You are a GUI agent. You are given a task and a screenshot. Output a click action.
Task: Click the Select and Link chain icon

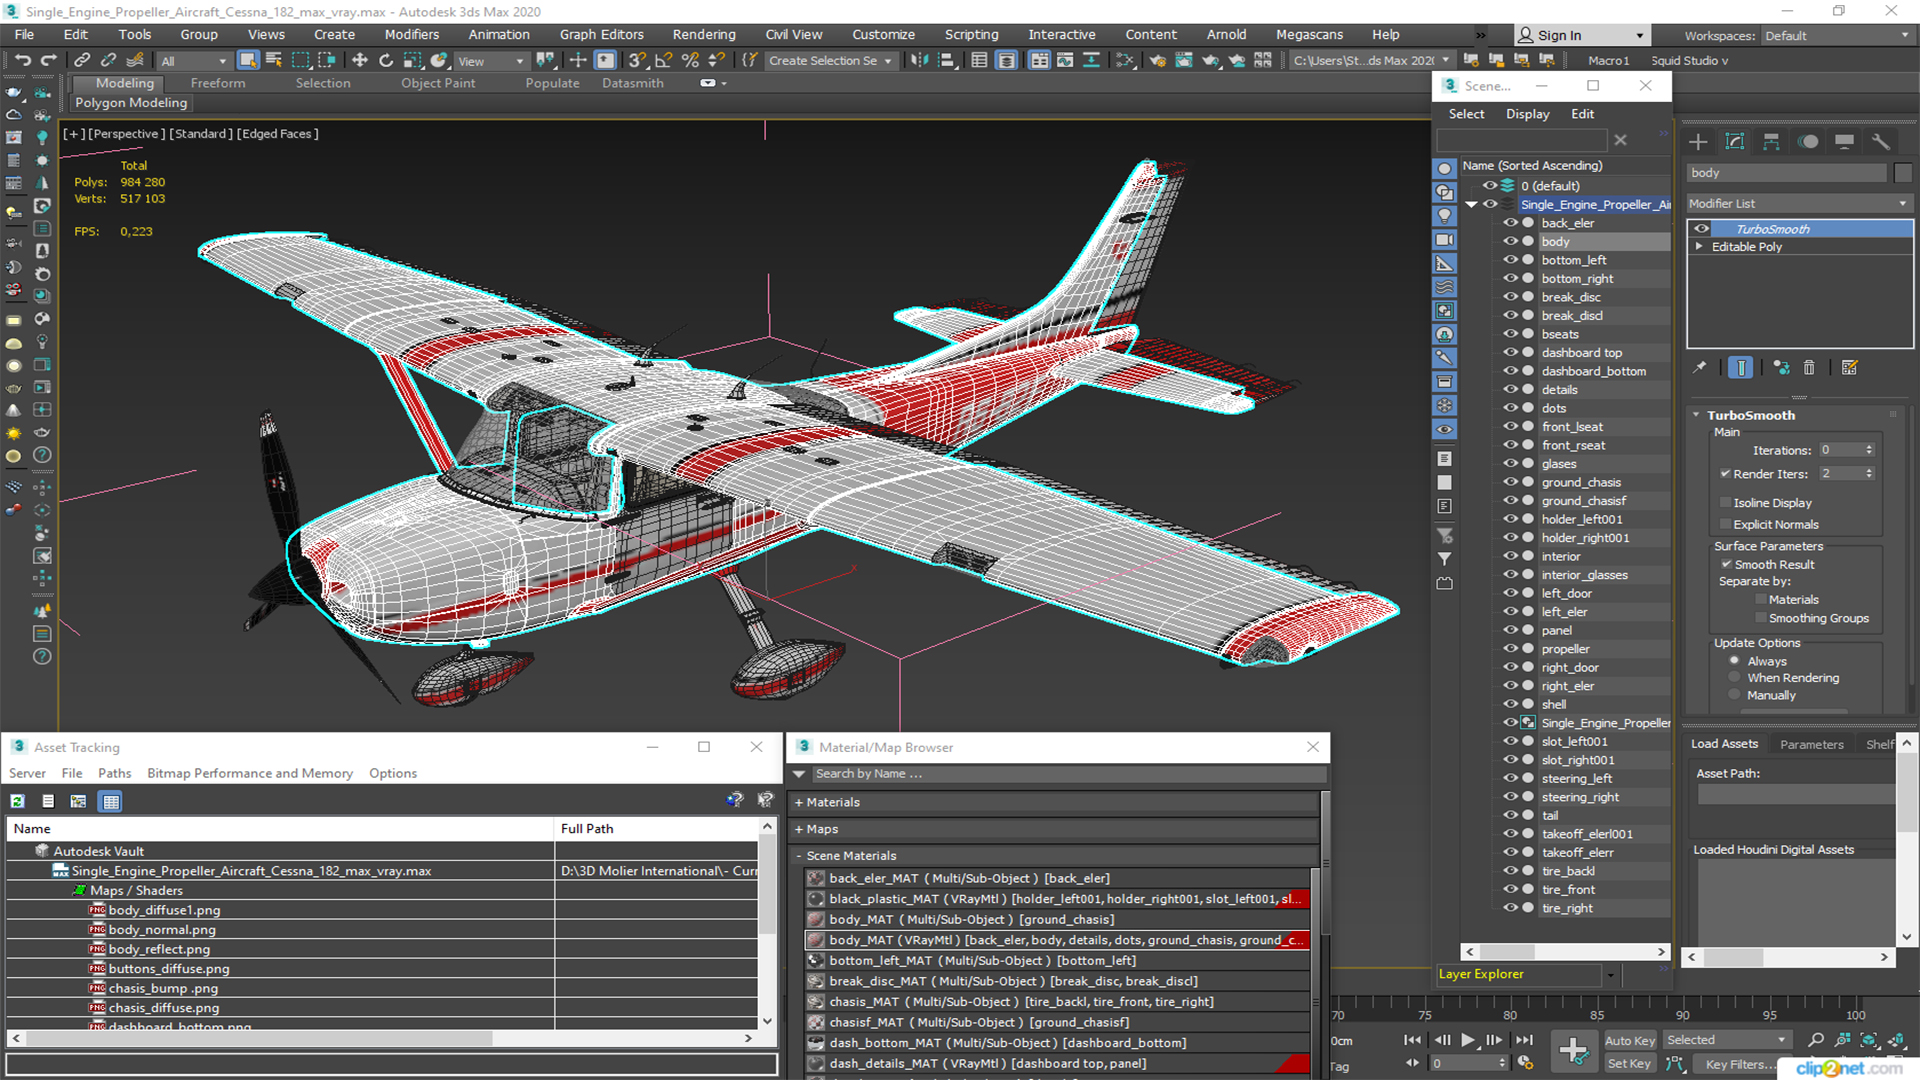(82, 60)
